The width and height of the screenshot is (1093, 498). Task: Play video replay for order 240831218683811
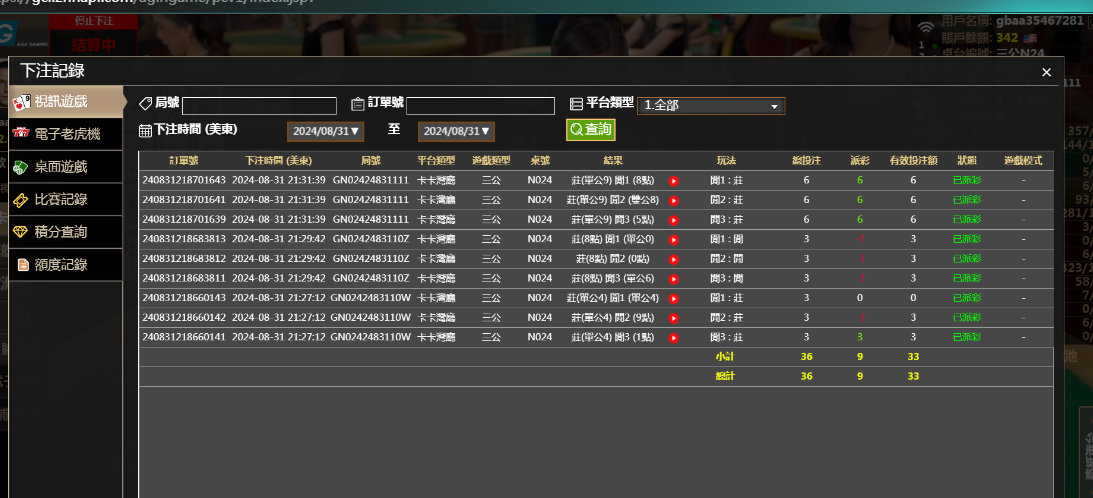coord(674,279)
